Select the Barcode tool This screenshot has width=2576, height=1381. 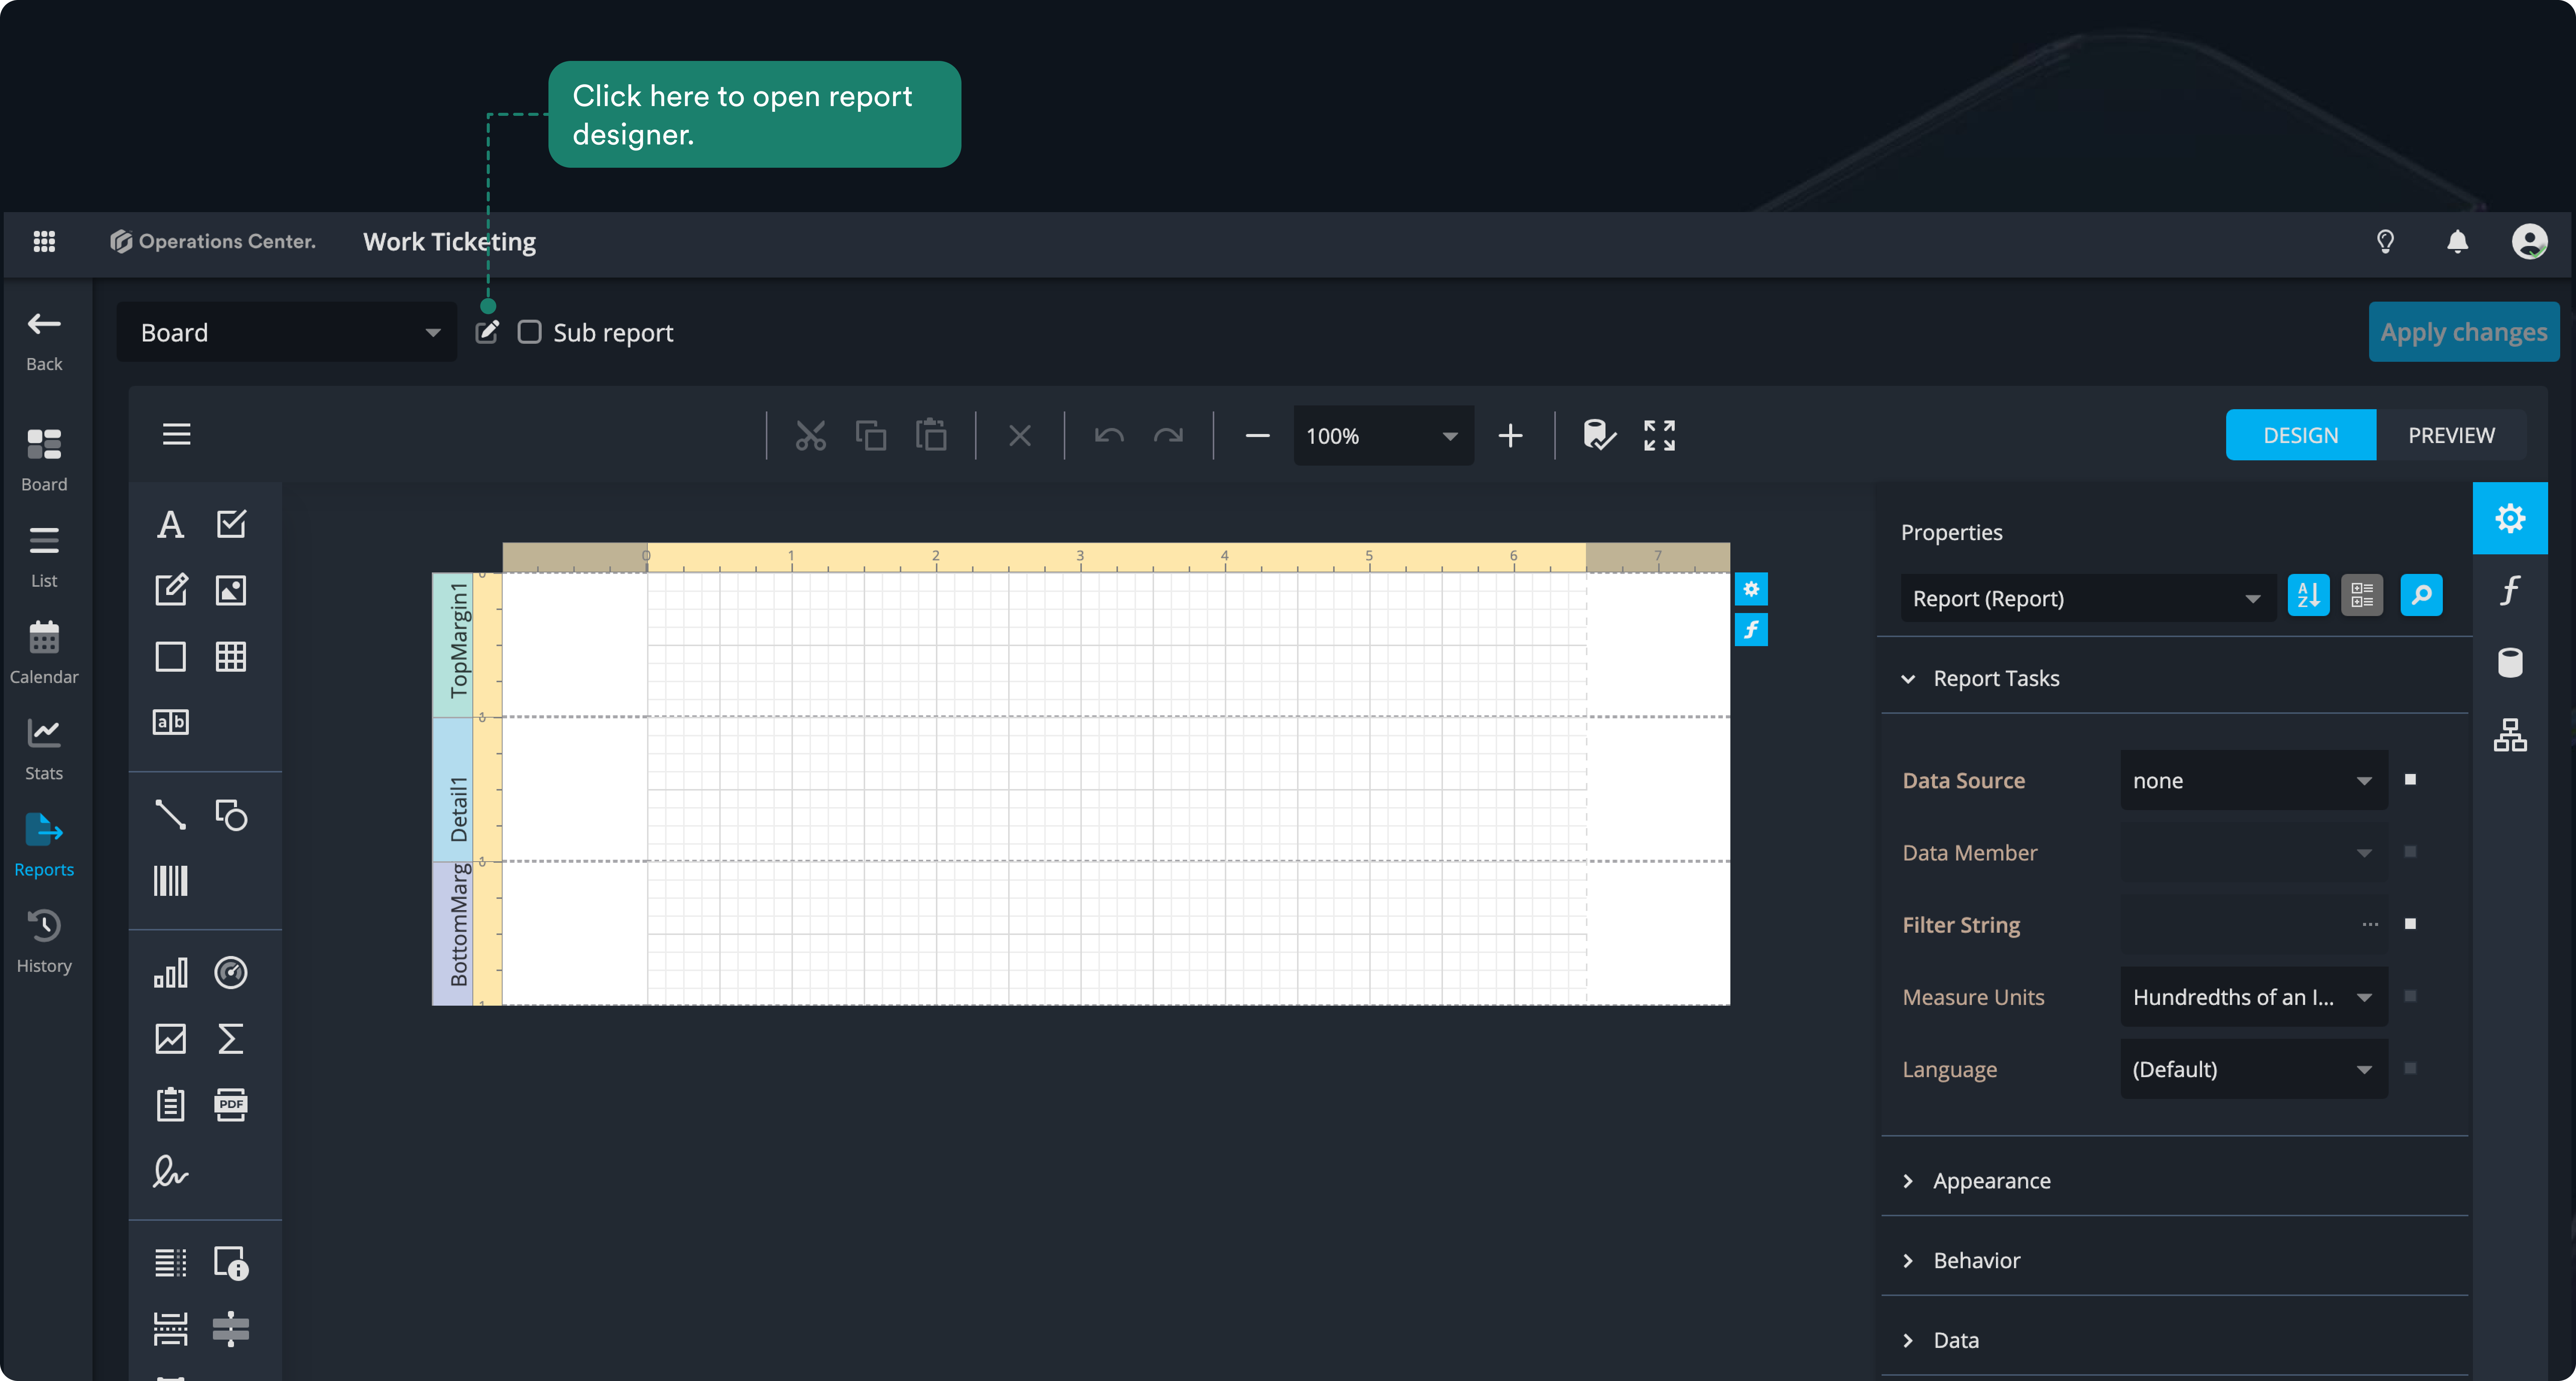[x=171, y=881]
